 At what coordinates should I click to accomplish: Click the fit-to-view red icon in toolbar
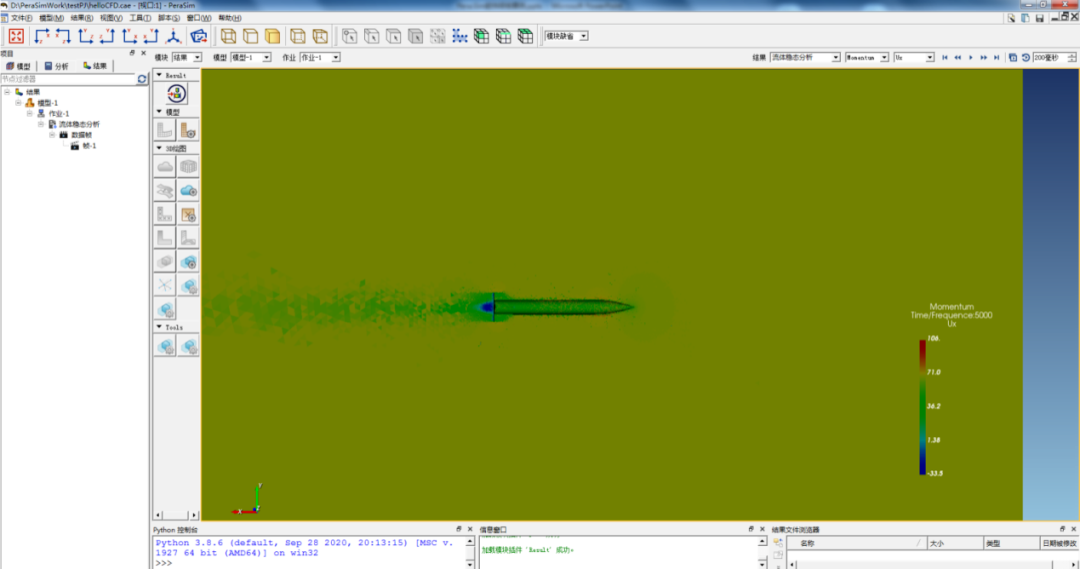pos(16,36)
